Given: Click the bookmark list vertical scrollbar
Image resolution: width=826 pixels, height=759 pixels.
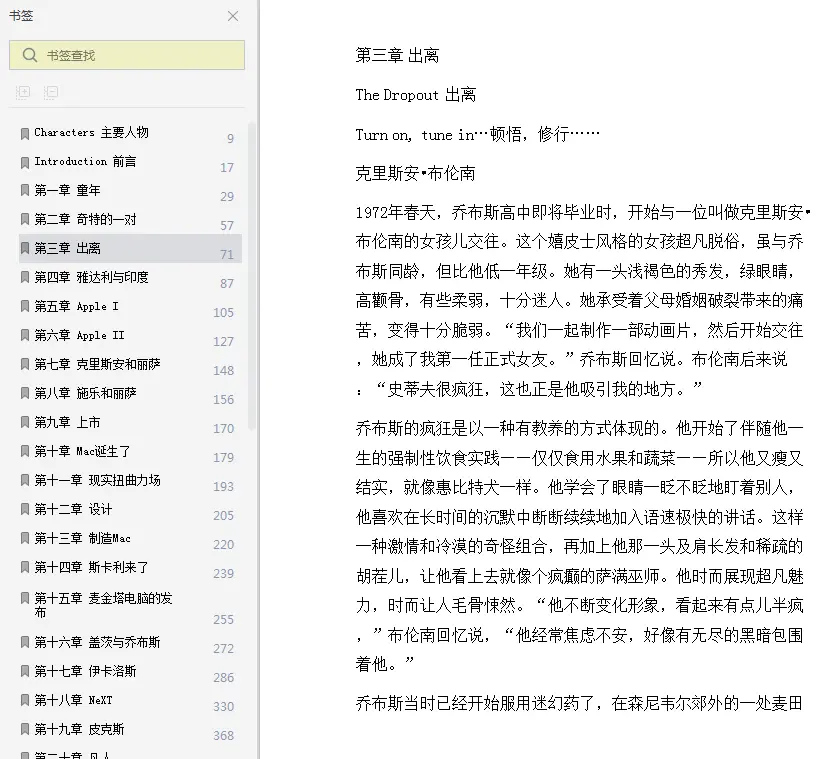Looking at the screenshot, I should [251, 277].
